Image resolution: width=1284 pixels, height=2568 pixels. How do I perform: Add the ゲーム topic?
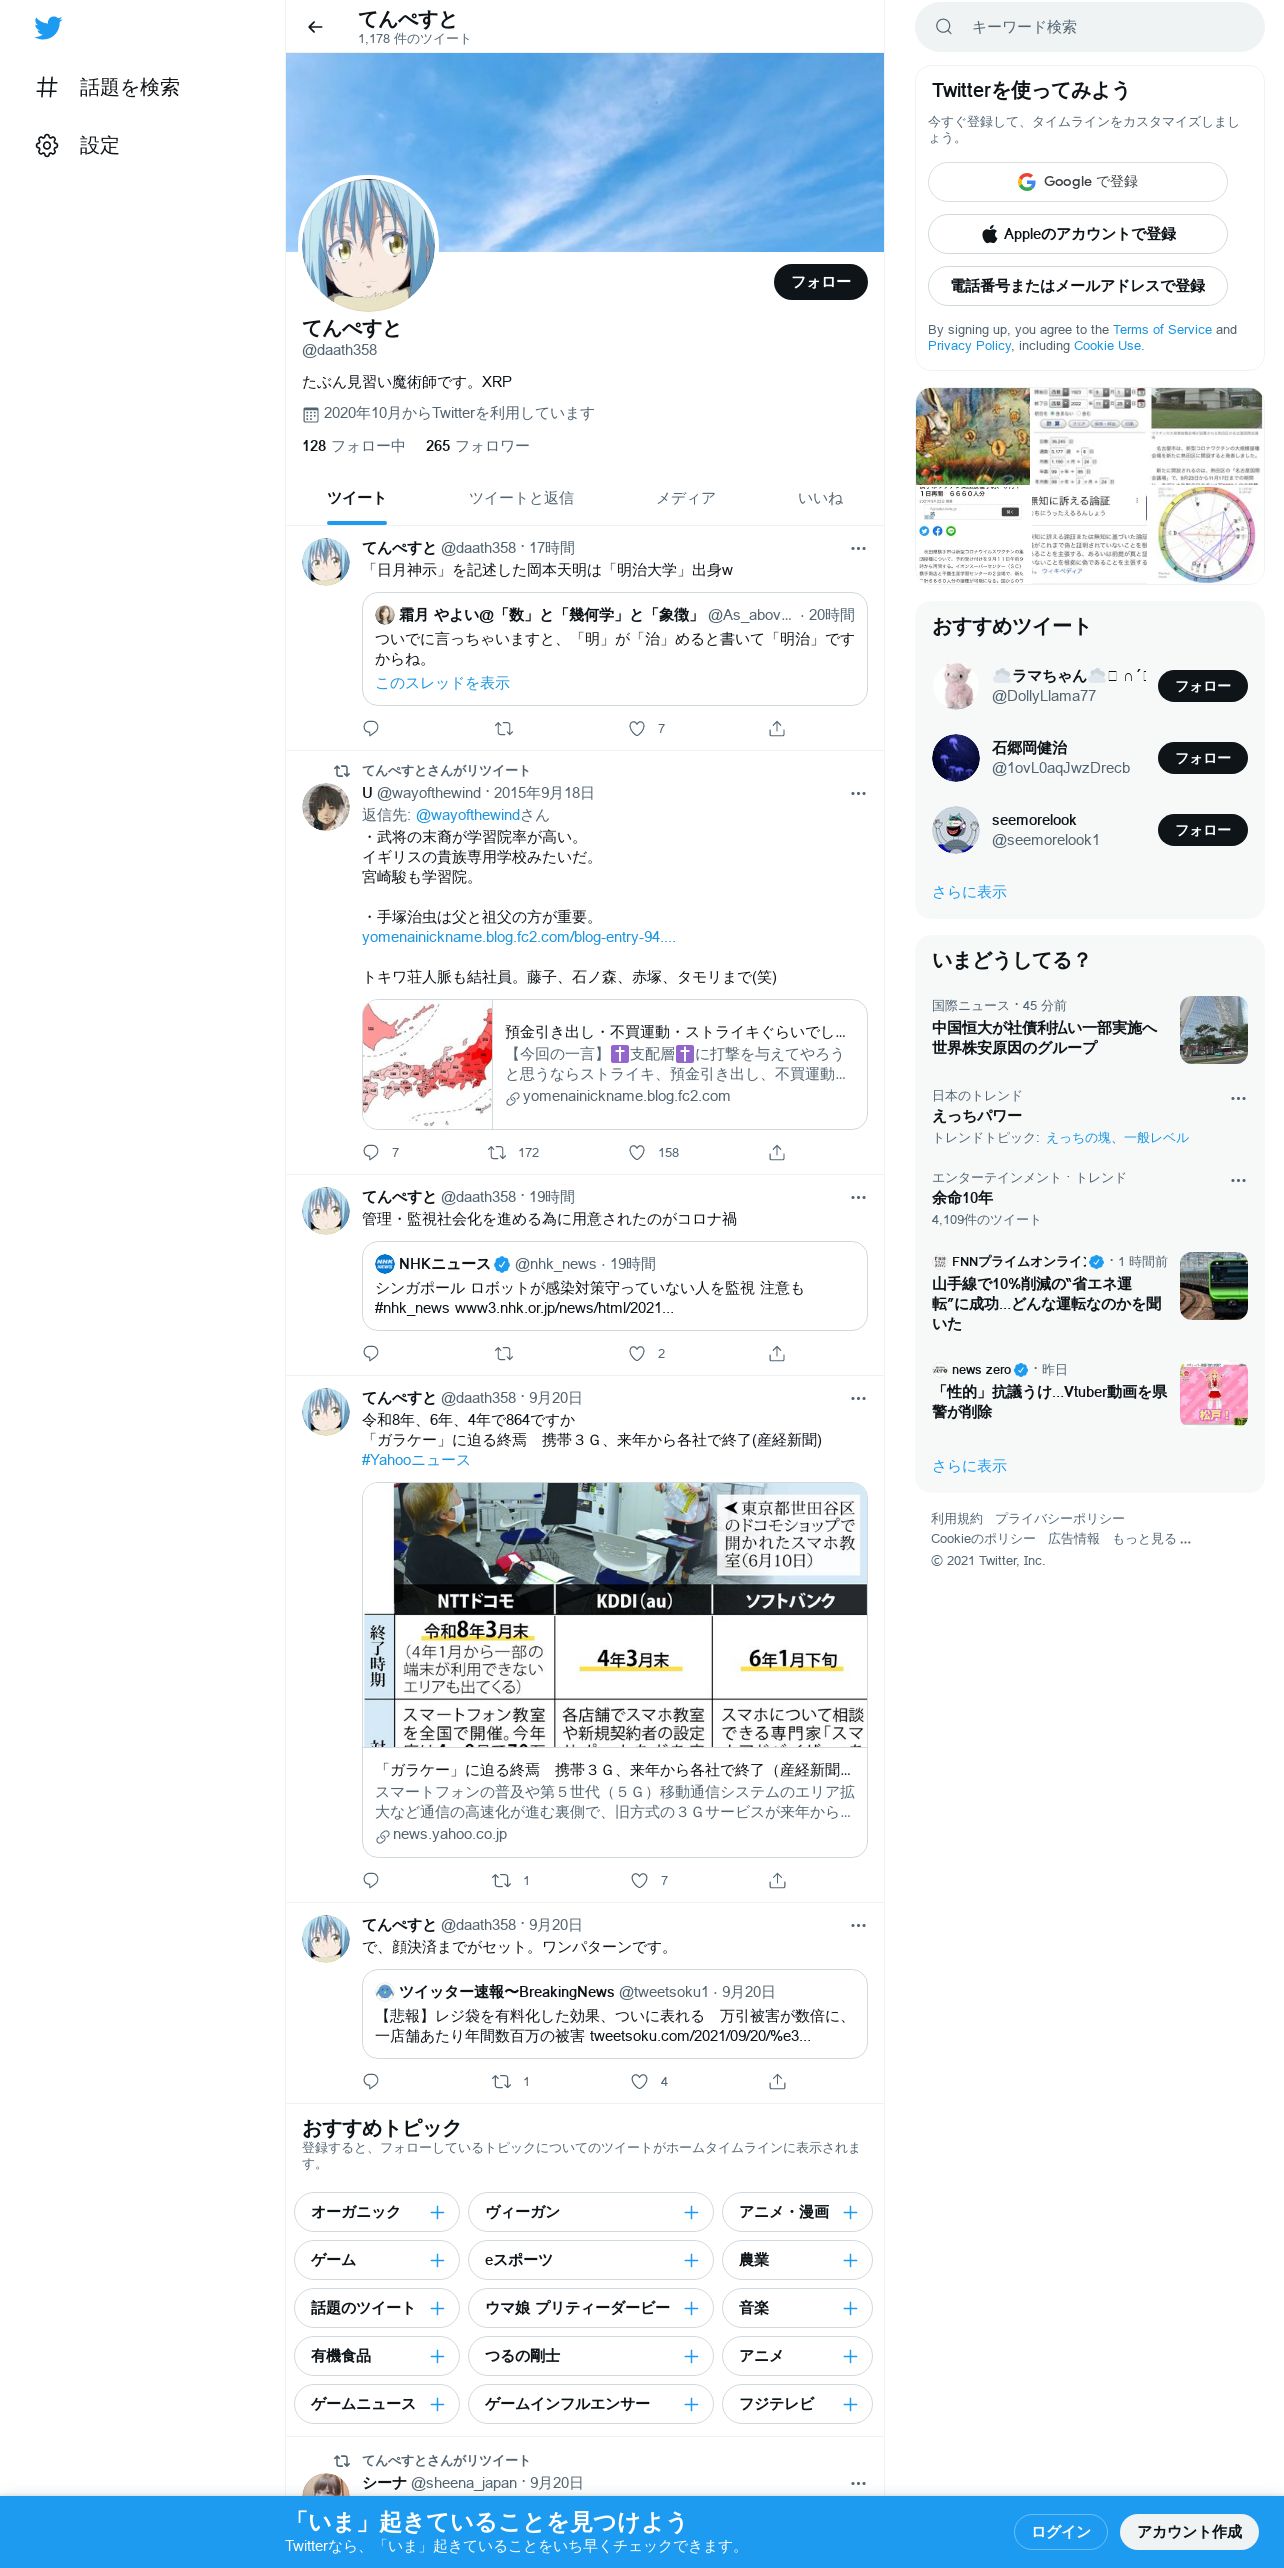pyautogui.click(x=437, y=2260)
